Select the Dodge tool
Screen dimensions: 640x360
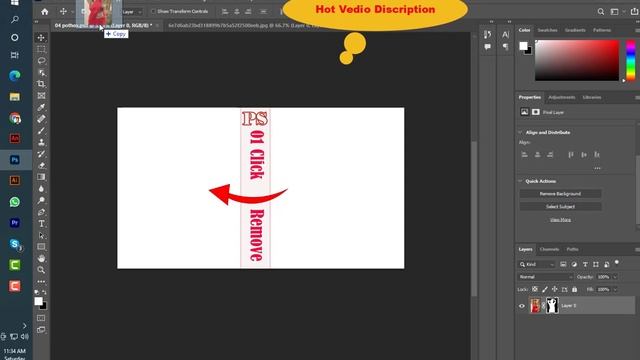[x=41, y=200]
